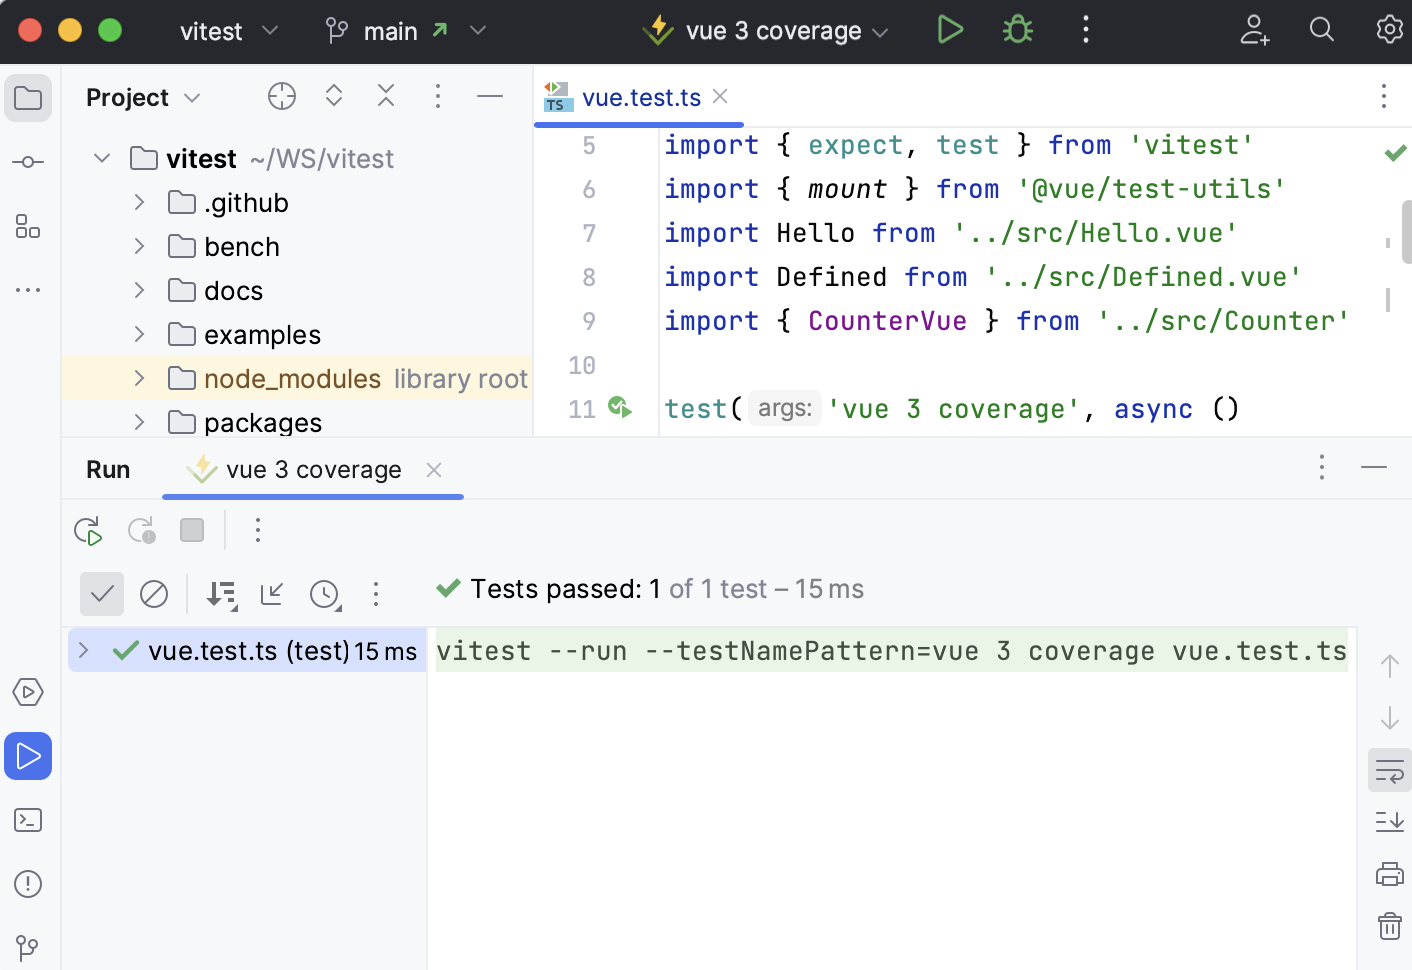Clear all console output with trash icon
The height and width of the screenshot is (970, 1412).
tap(1390, 926)
